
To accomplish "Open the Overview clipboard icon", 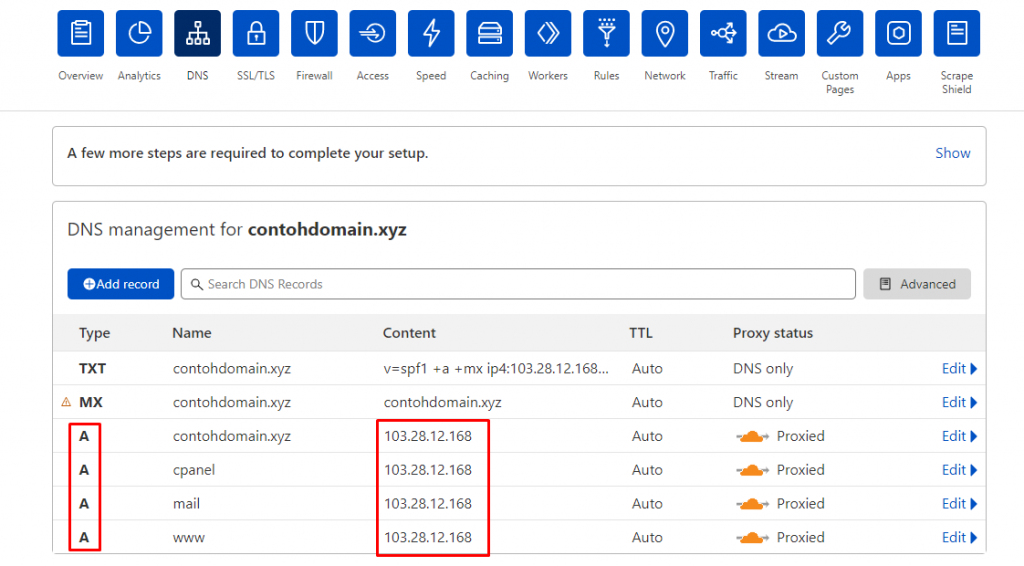I will pyautogui.click(x=80, y=34).
